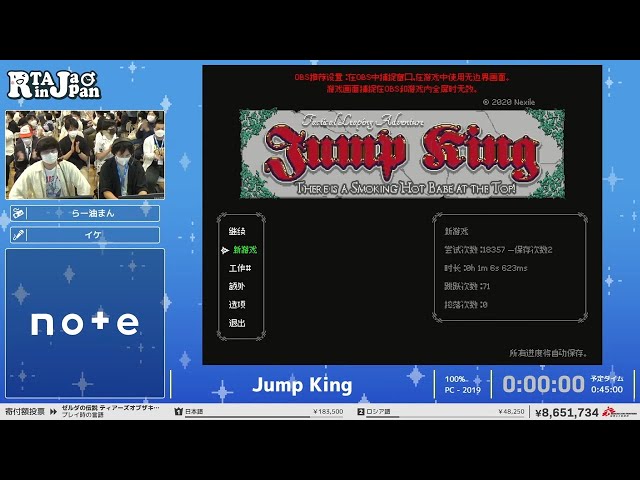Click the 新游戏 heading in the stats panel
This screenshot has height=480, width=640.
pyautogui.click(x=456, y=231)
